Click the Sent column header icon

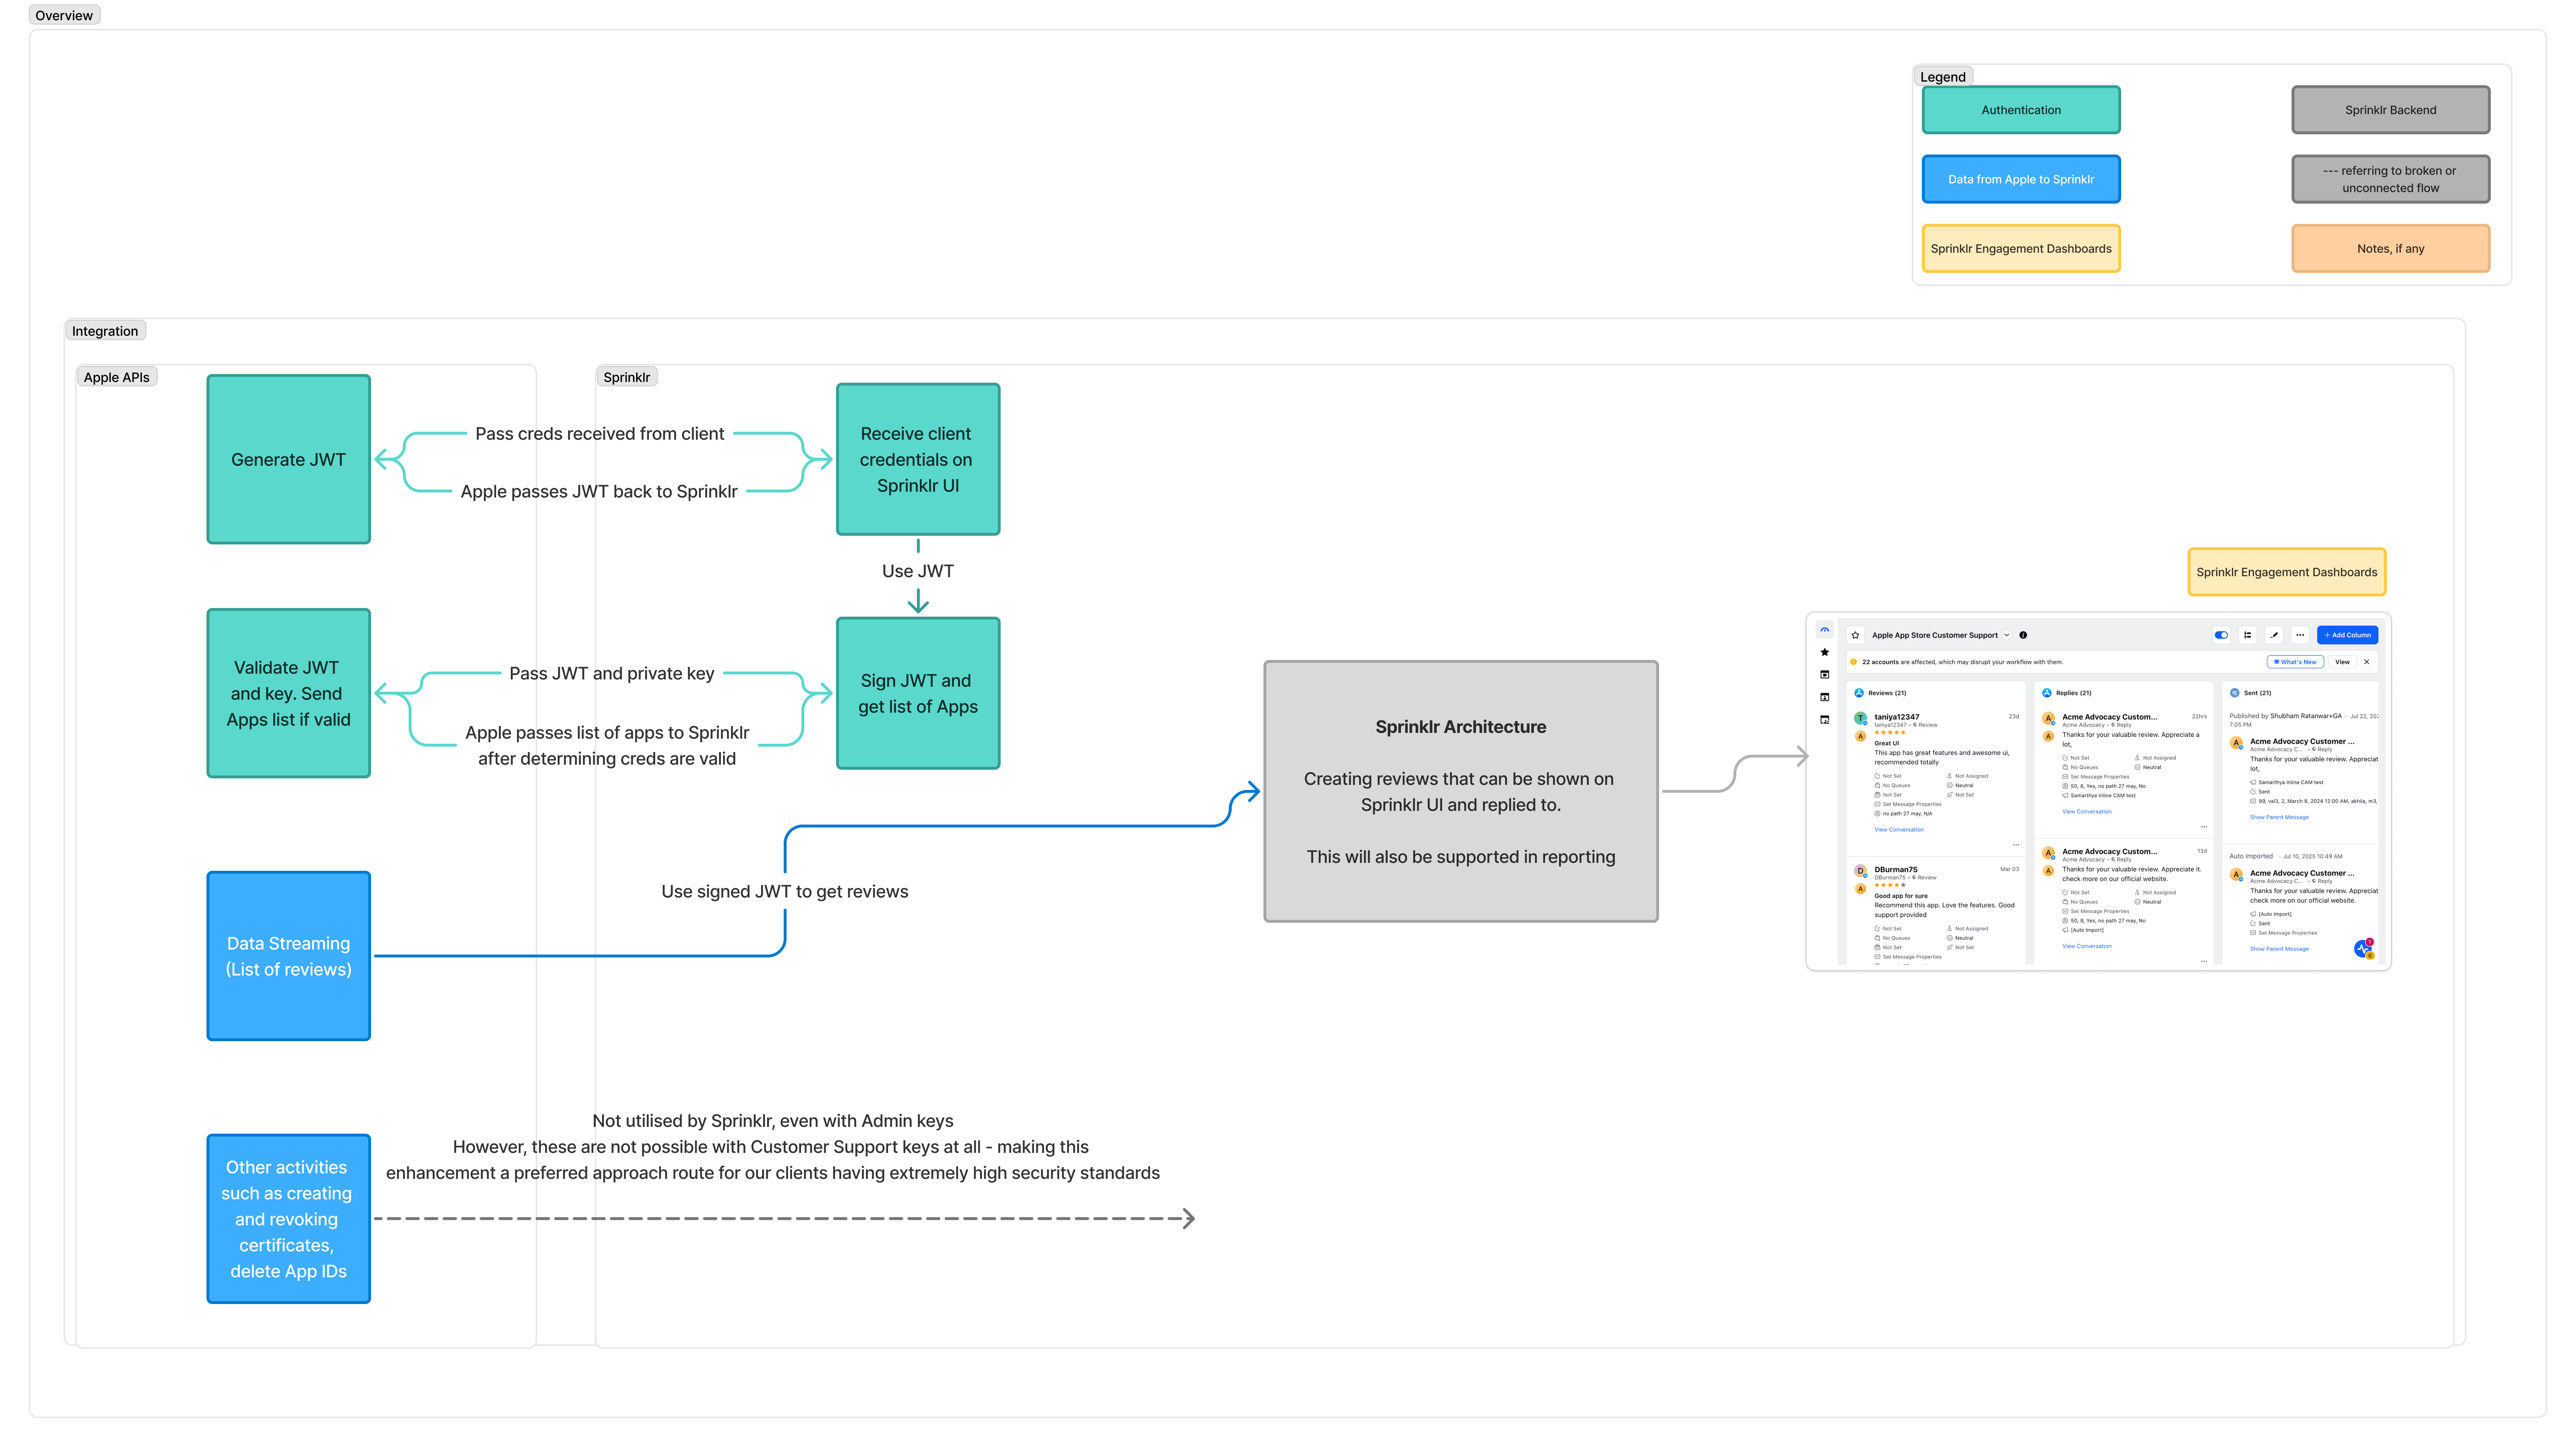coord(2234,693)
